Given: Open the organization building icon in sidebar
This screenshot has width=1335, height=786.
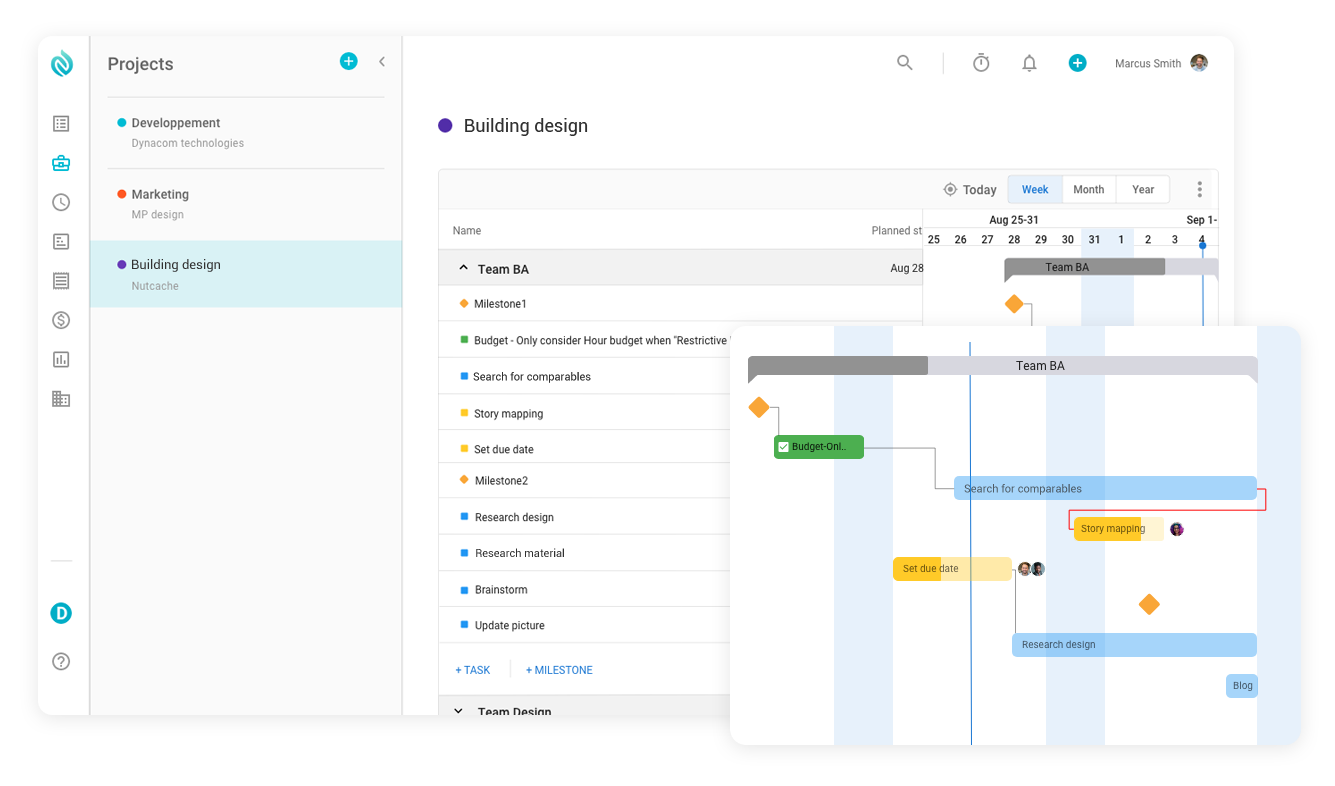Looking at the screenshot, I should (61, 398).
